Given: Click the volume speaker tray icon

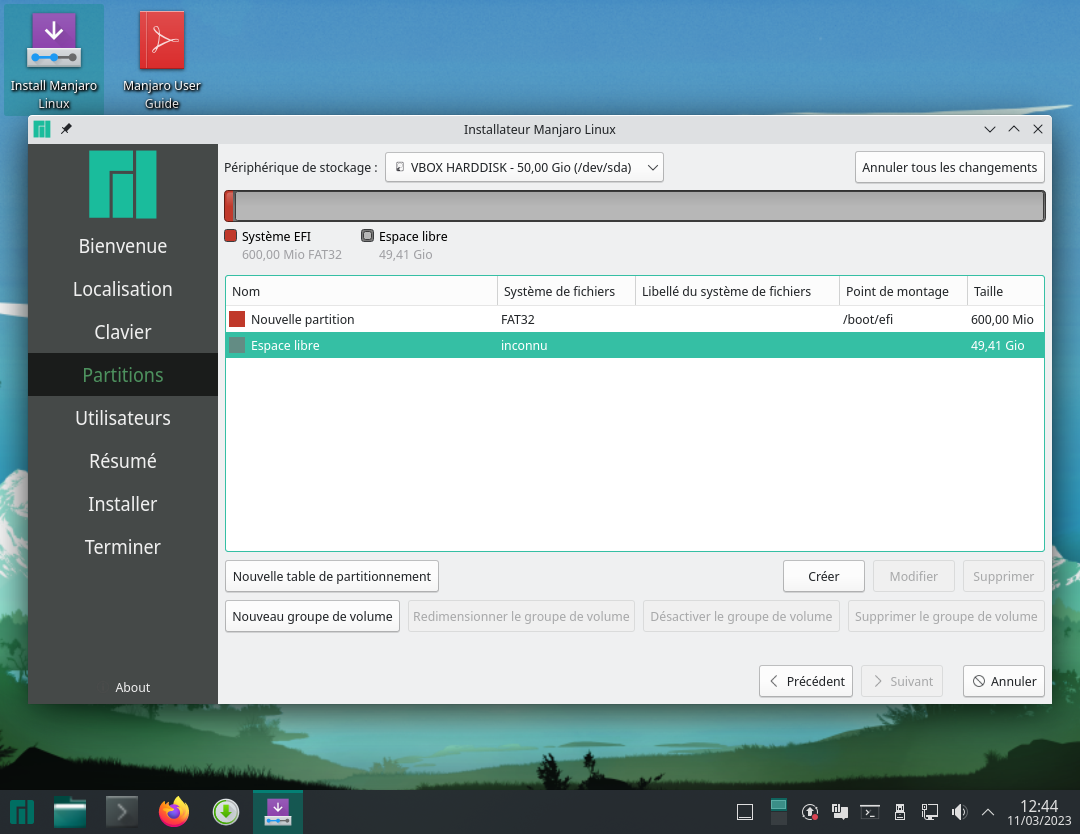Looking at the screenshot, I should (x=959, y=812).
